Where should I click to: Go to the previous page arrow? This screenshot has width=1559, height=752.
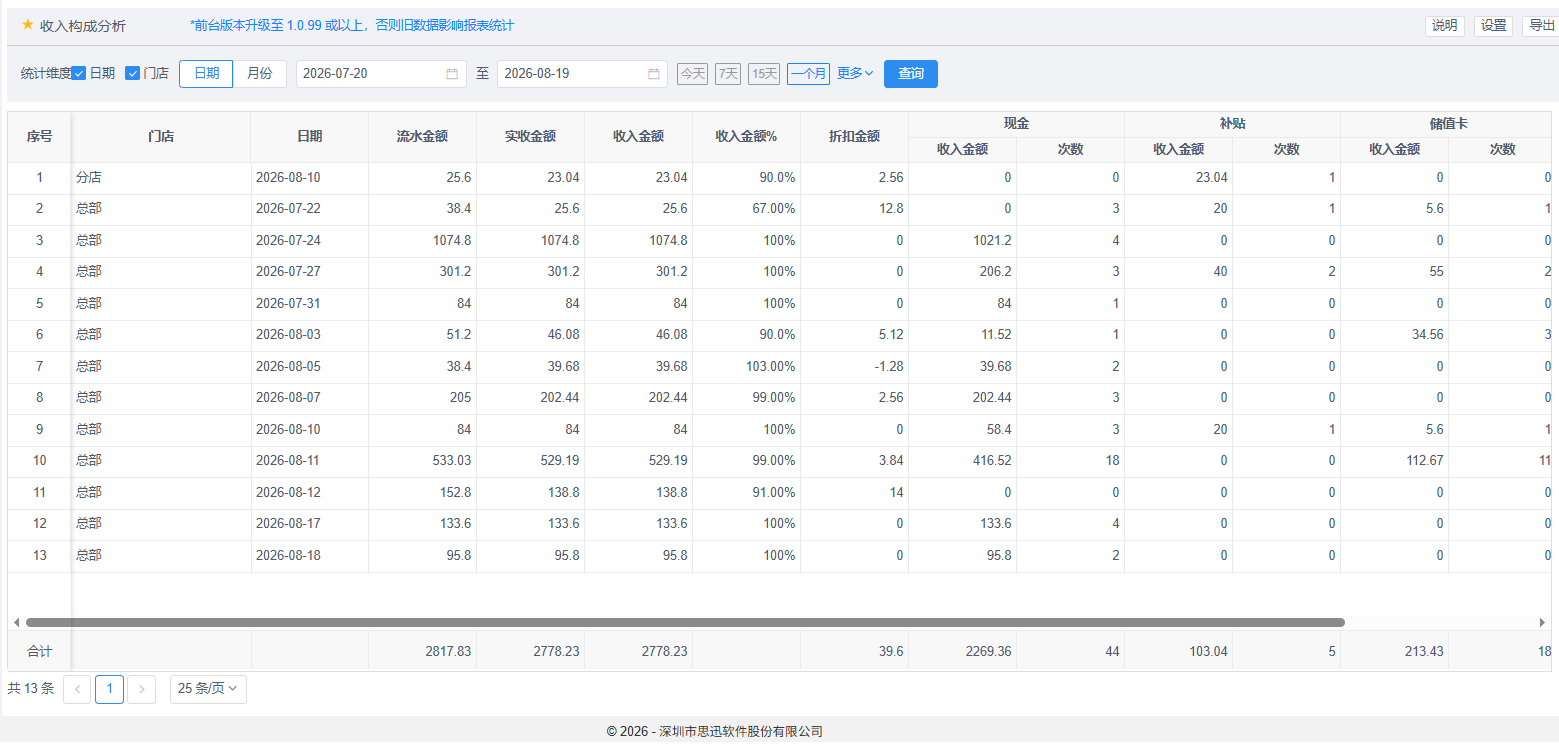pyautogui.click(x=77, y=689)
